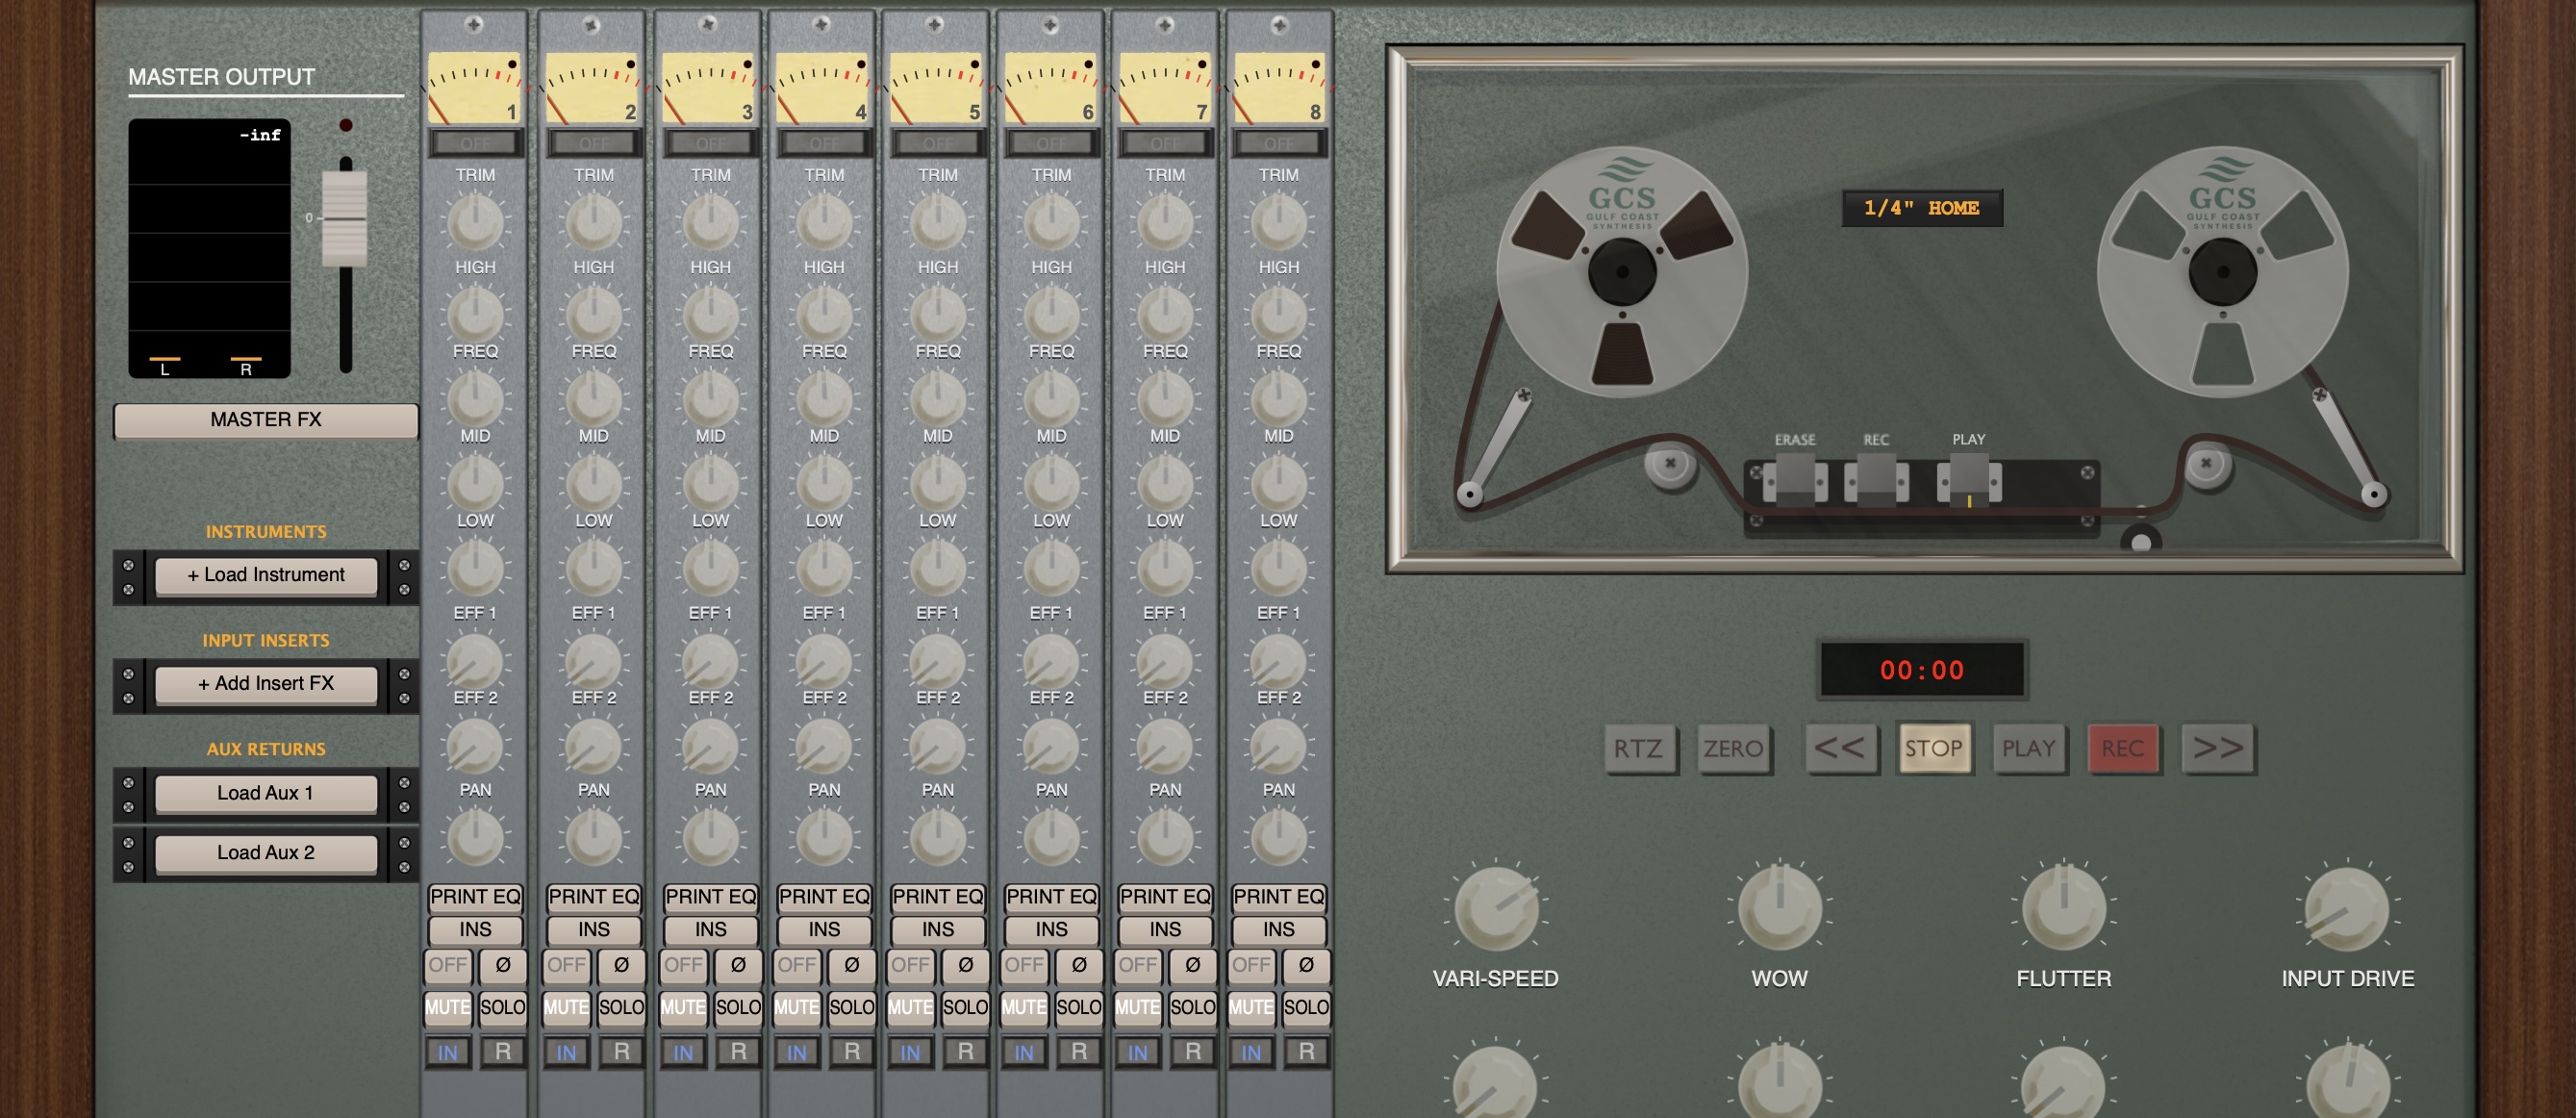The width and height of the screenshot is (2576, 1118).
Task: Enable PRINT EQ on channel 1
Action: point(474,897)
